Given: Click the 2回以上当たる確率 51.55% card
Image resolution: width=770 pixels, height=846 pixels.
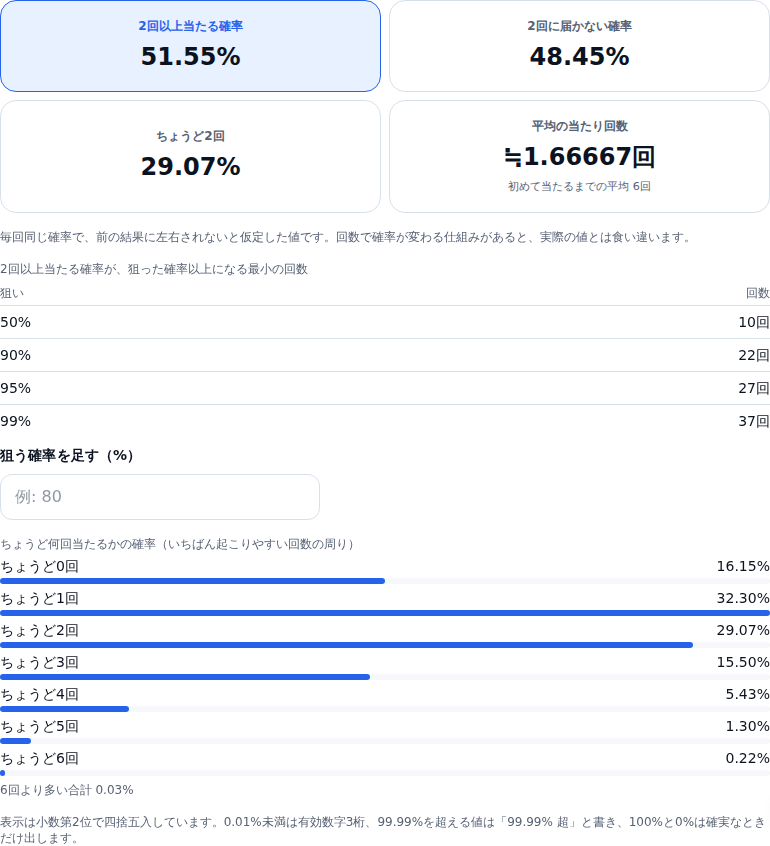Looking at the screenshot, I should (190, 46).
